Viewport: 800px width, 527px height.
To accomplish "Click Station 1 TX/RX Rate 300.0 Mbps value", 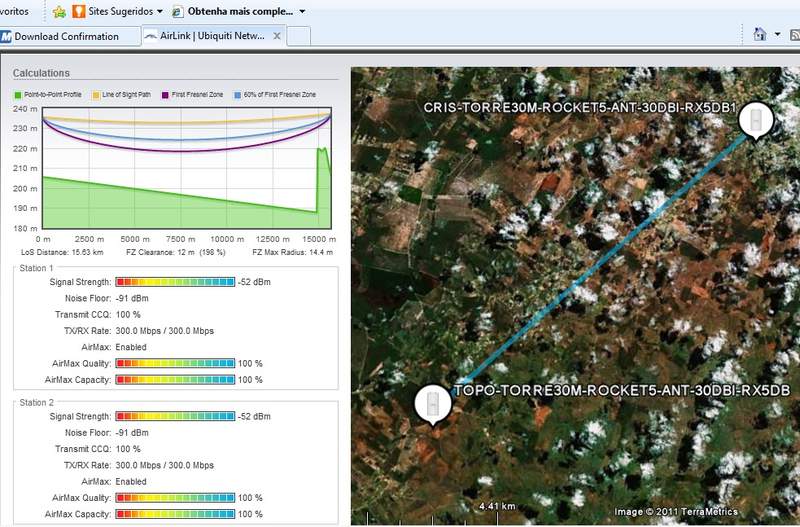I will click(165, 331).
